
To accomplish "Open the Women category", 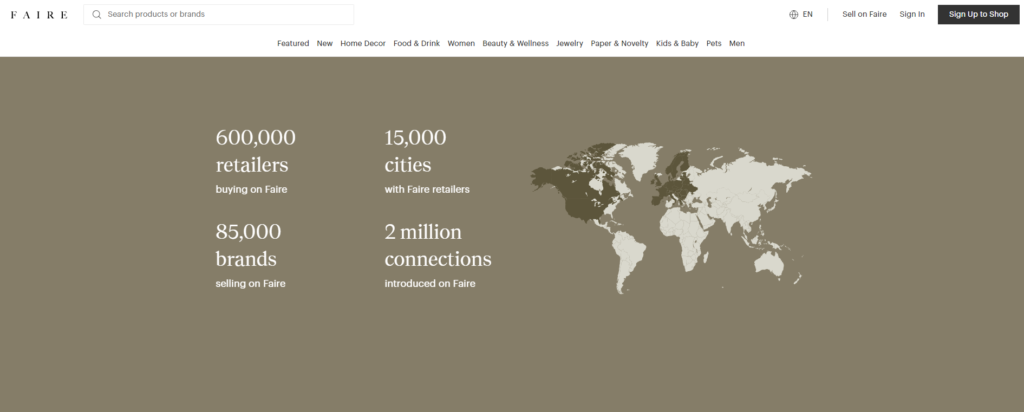I will coord(461,44).
